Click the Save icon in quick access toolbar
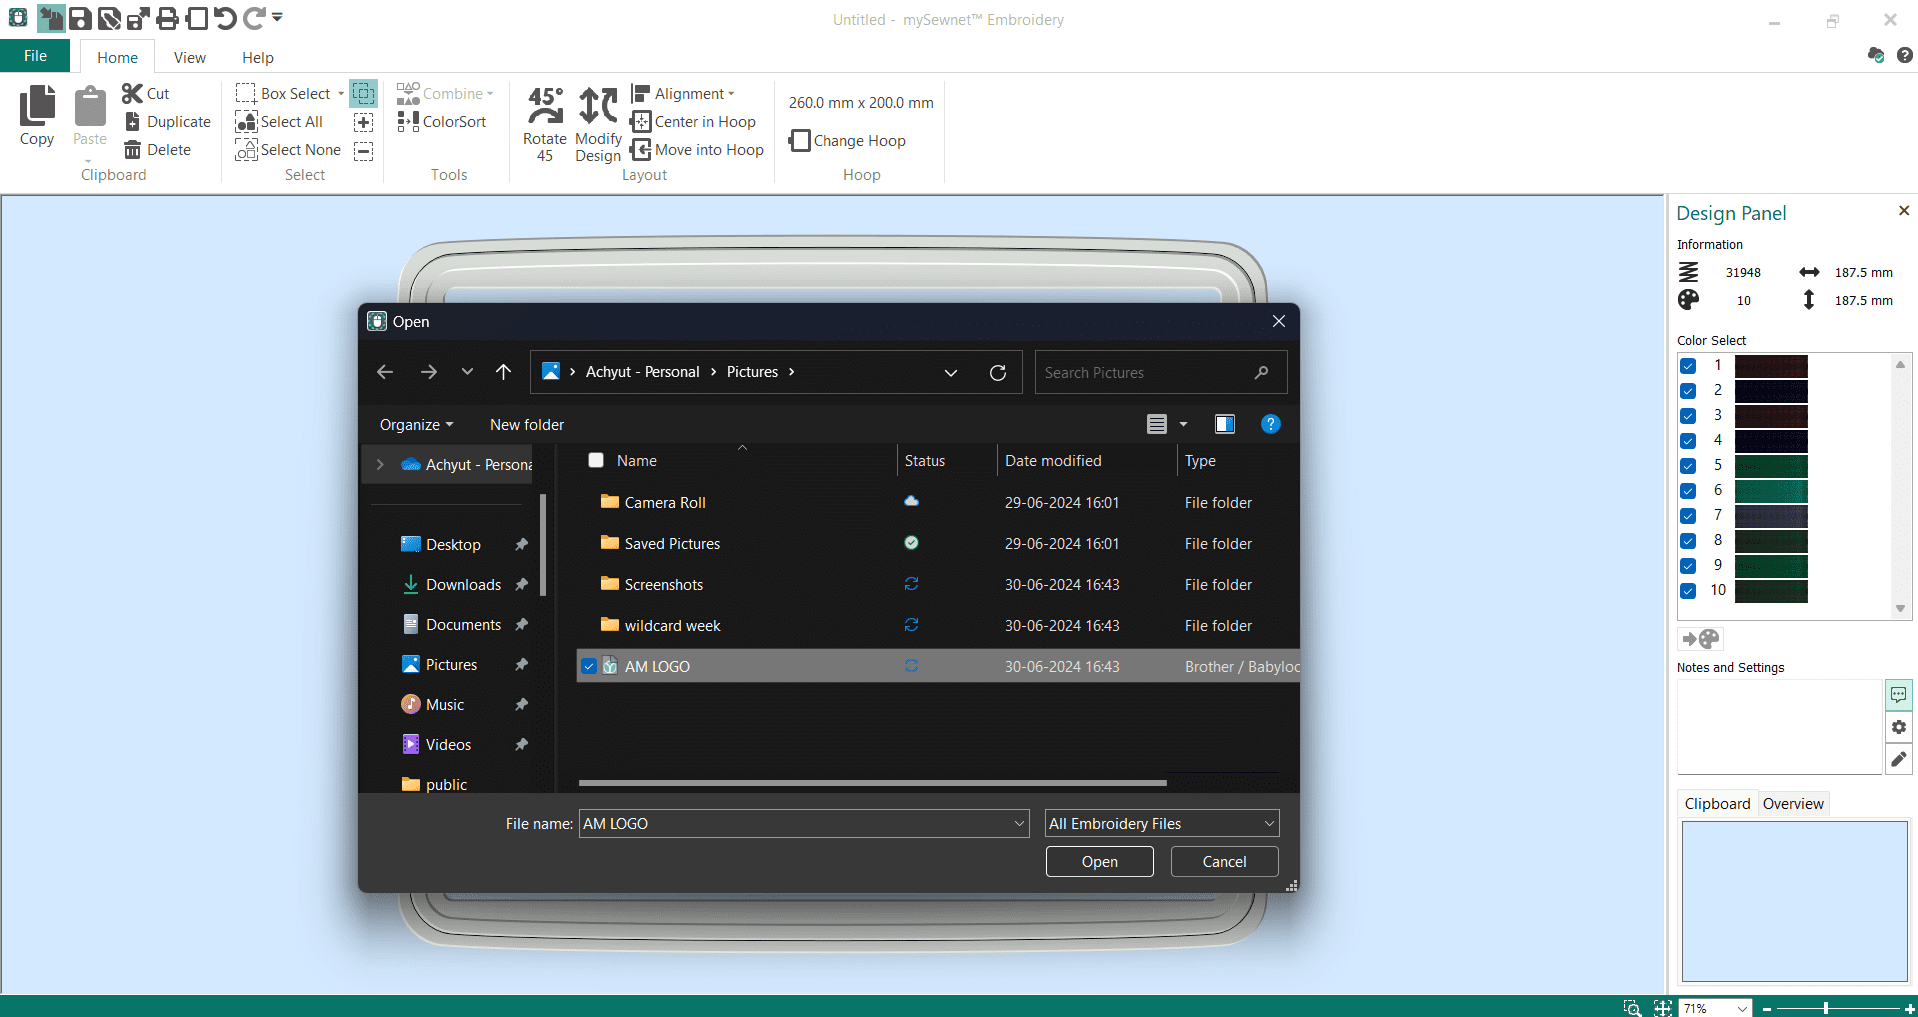The image size is (1918, 1017). coord(80,18)
